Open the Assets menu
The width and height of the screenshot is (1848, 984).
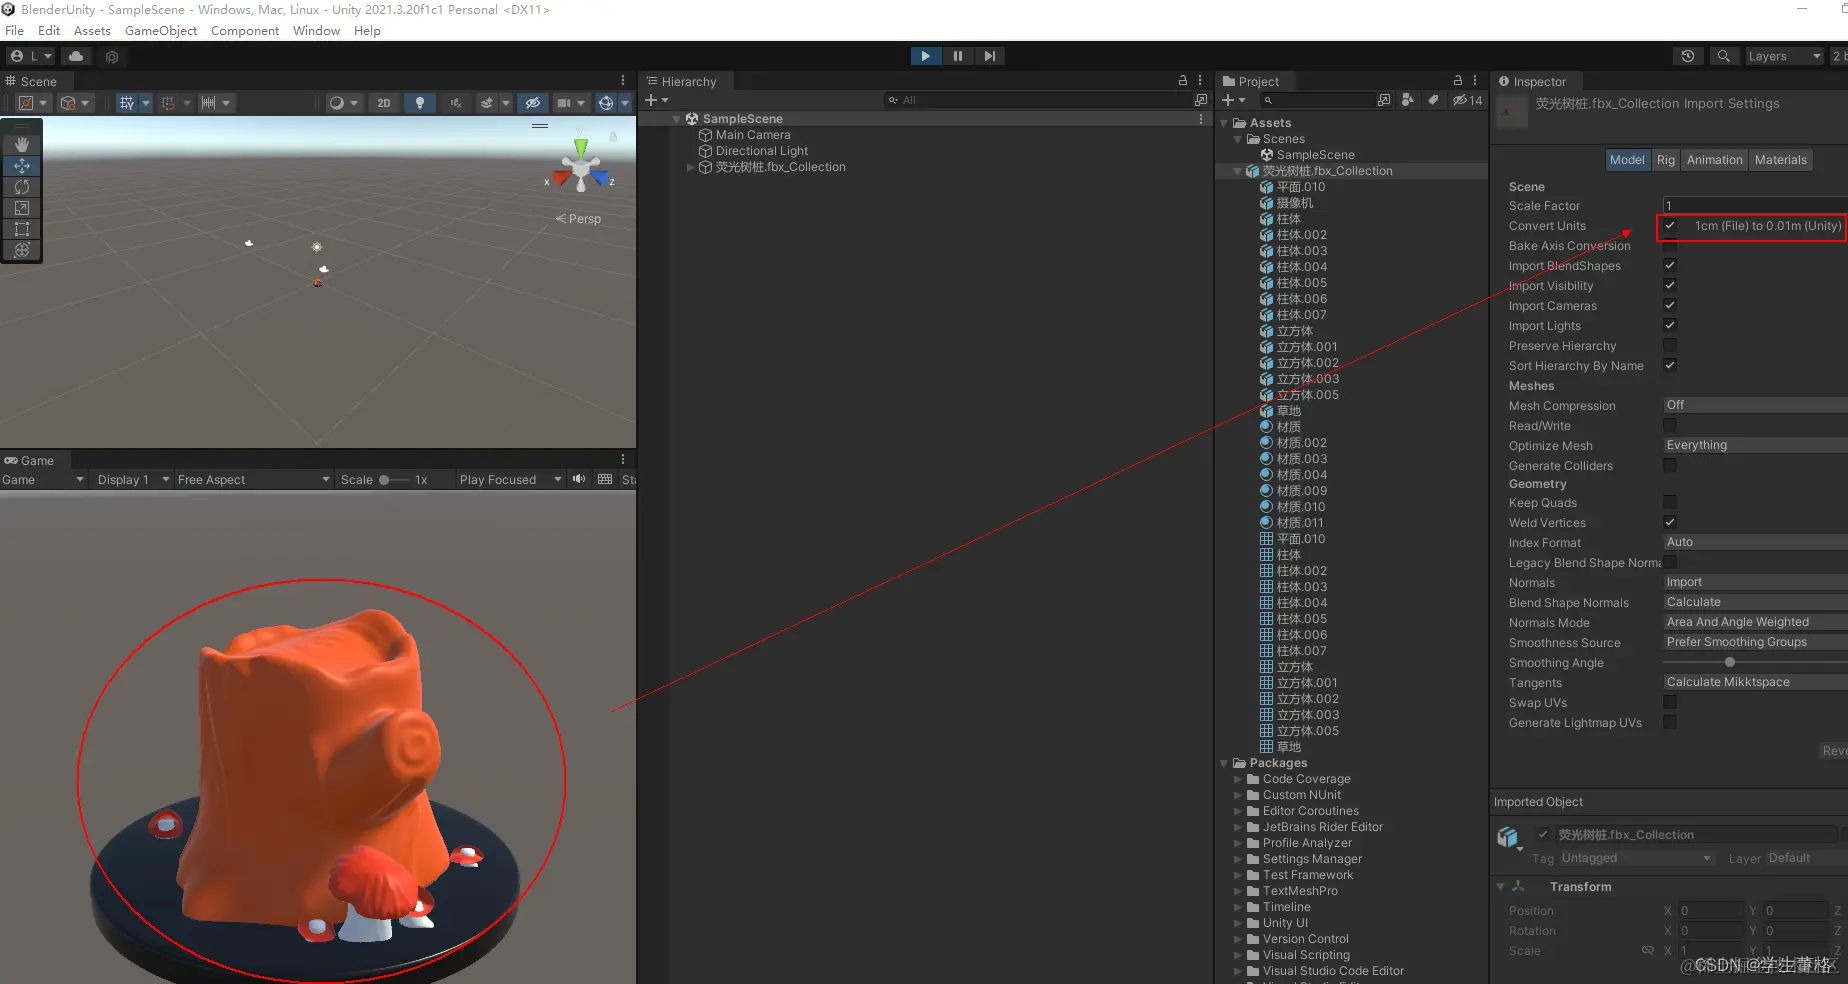pyautogui.click(x=92, y=30)
